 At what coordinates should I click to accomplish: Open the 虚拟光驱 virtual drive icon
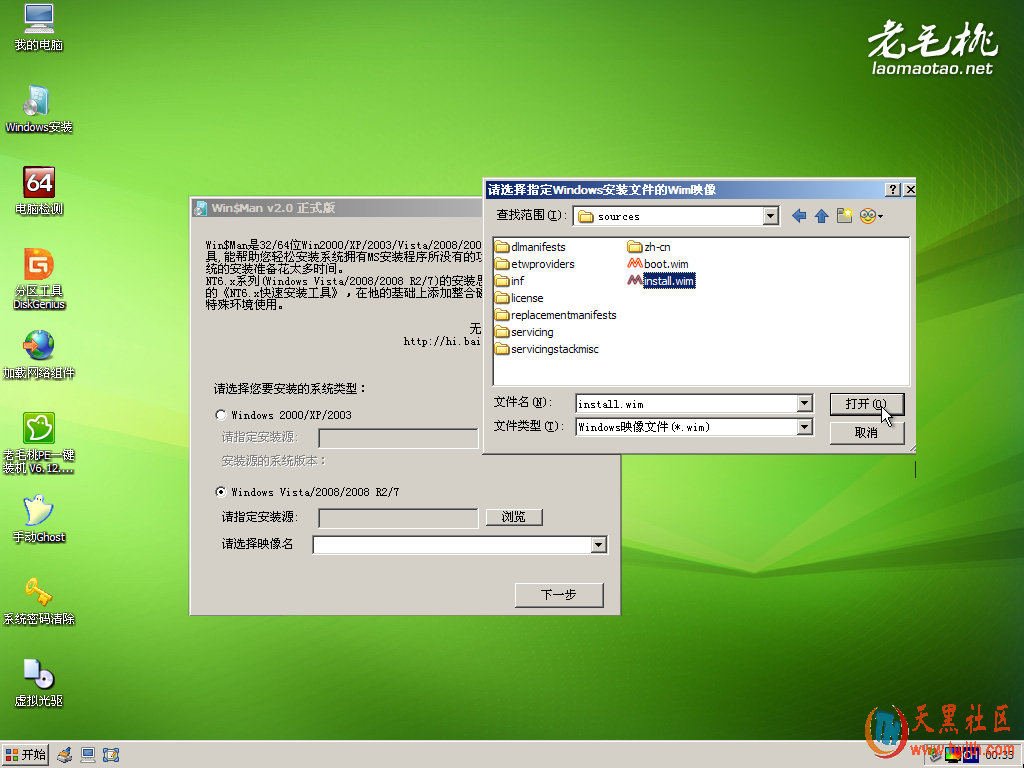(x=39, y=675)
